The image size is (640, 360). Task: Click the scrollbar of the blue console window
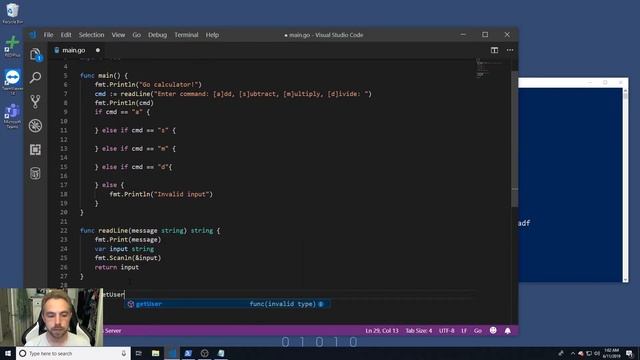(625, 186)
